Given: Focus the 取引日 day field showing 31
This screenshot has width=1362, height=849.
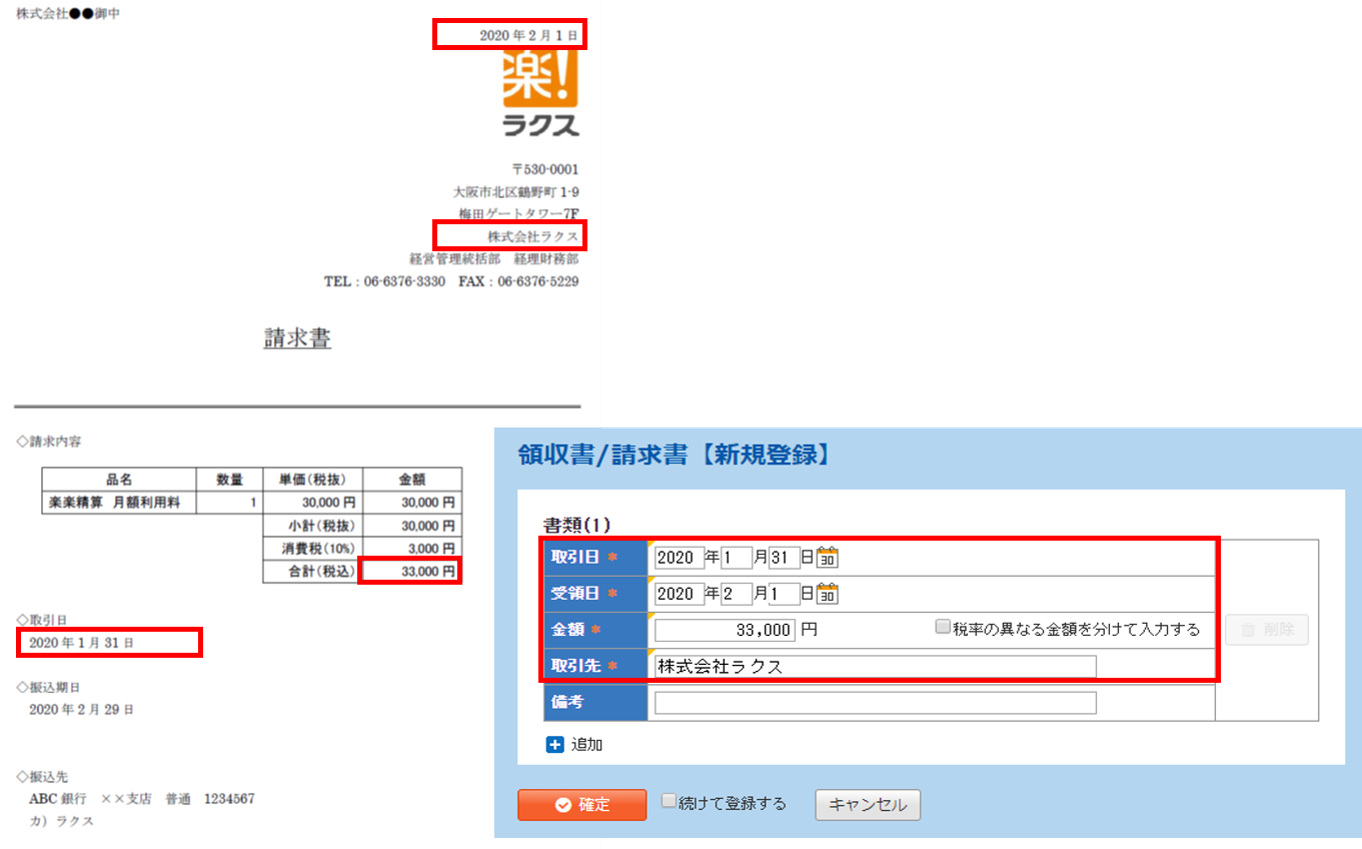Looking at the screenshot, I should point(784,557).
